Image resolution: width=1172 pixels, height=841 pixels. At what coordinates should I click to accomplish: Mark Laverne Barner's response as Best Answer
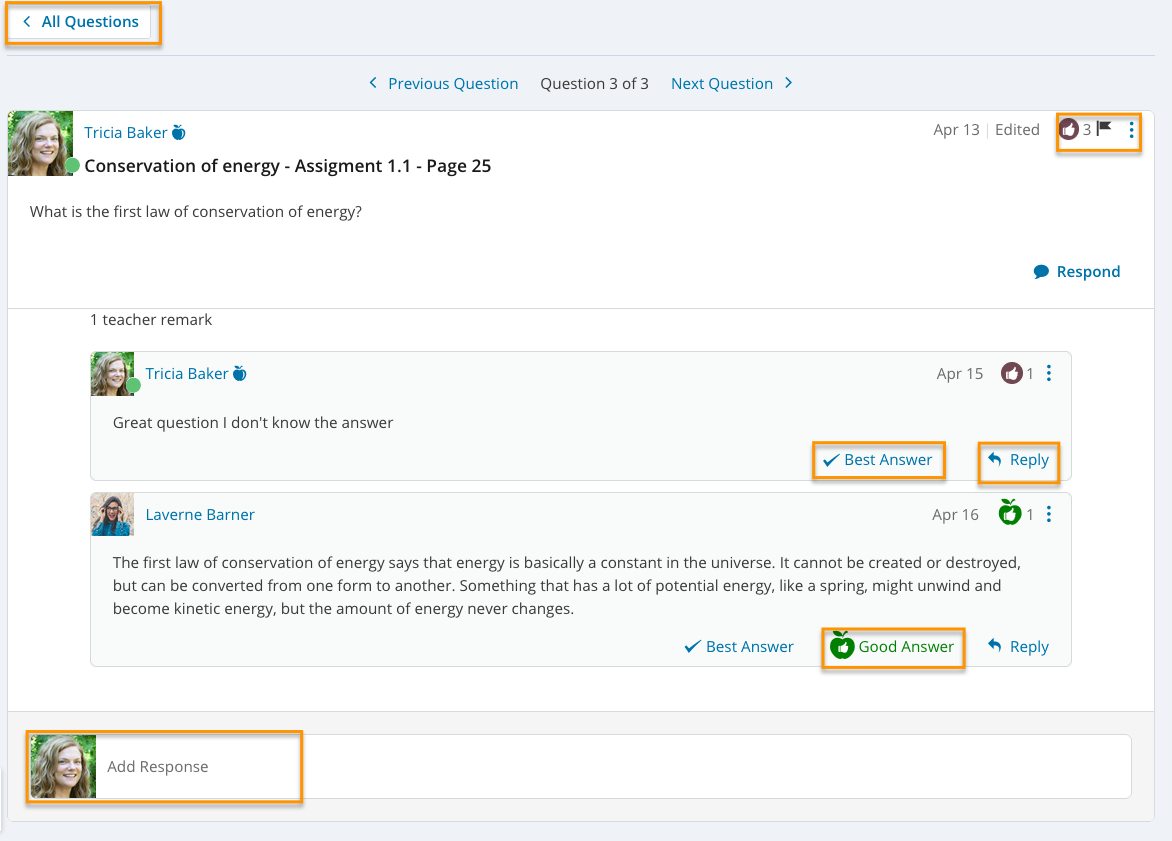coord(739,647)
